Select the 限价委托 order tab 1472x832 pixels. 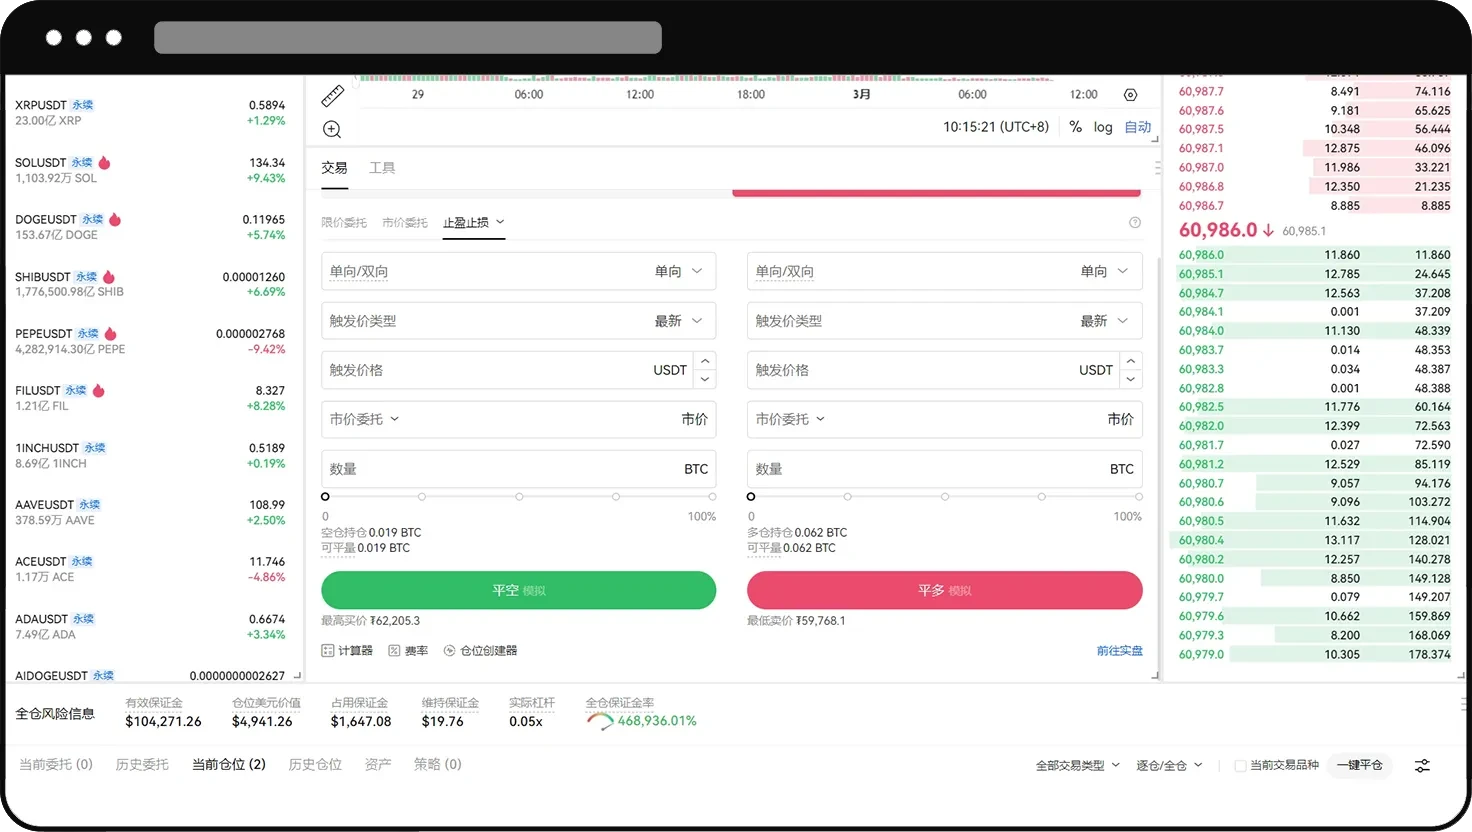click(344, 222)
